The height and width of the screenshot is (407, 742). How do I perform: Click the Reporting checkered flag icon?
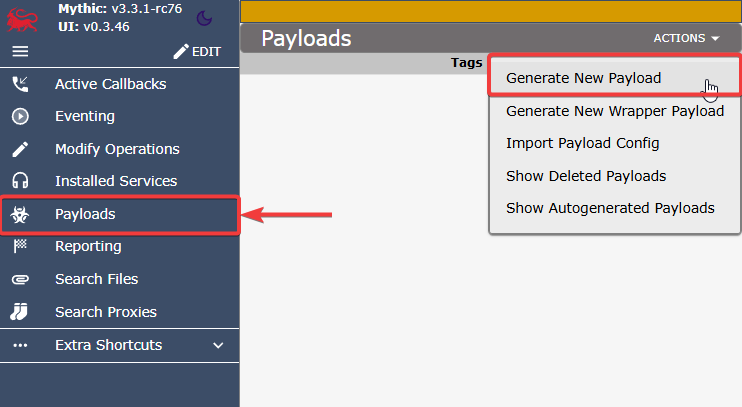click(x=20, y=246)
